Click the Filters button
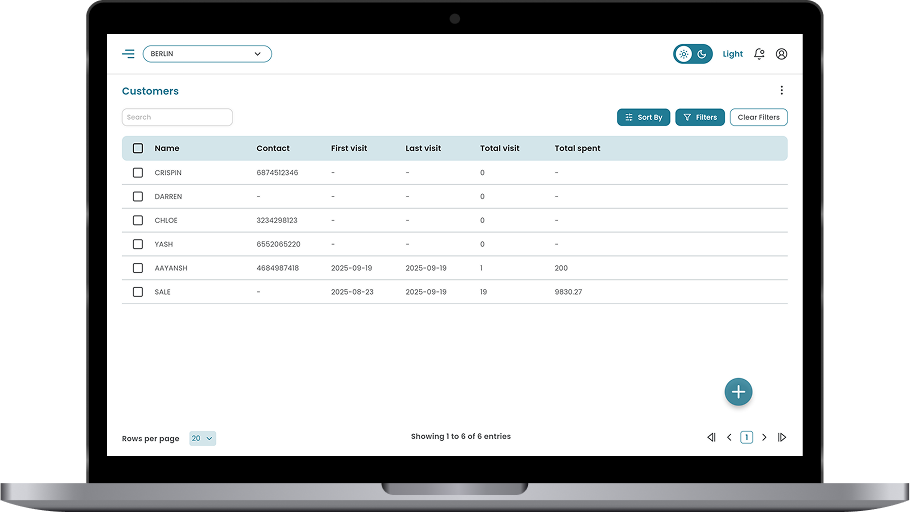 click(700, 117)
